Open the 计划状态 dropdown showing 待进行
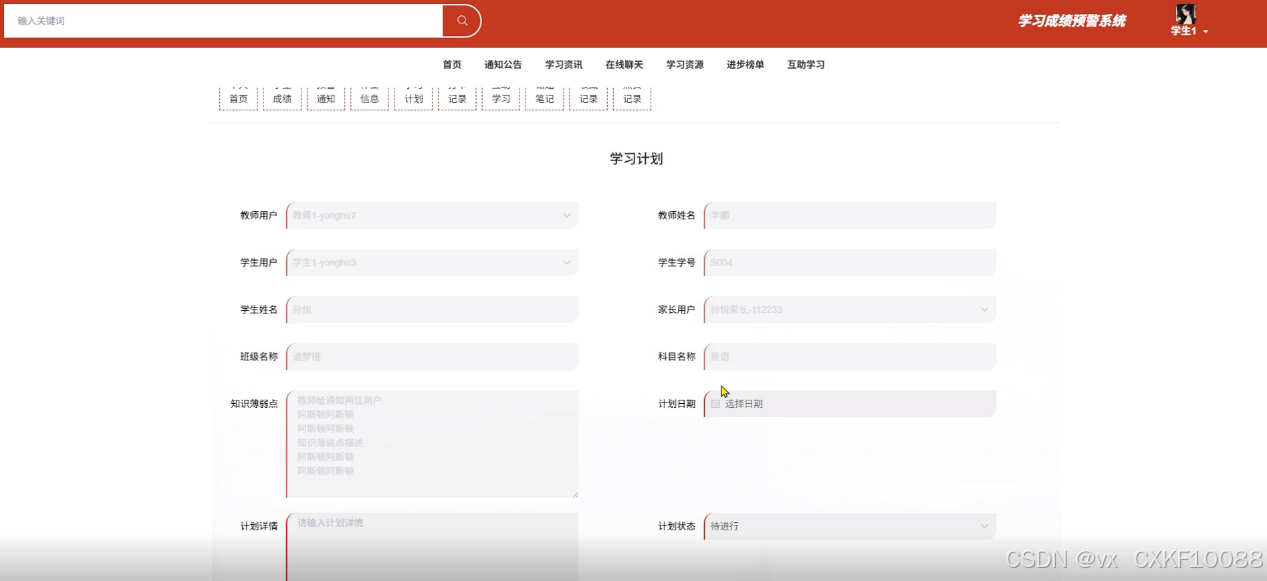 click(850, 526)
